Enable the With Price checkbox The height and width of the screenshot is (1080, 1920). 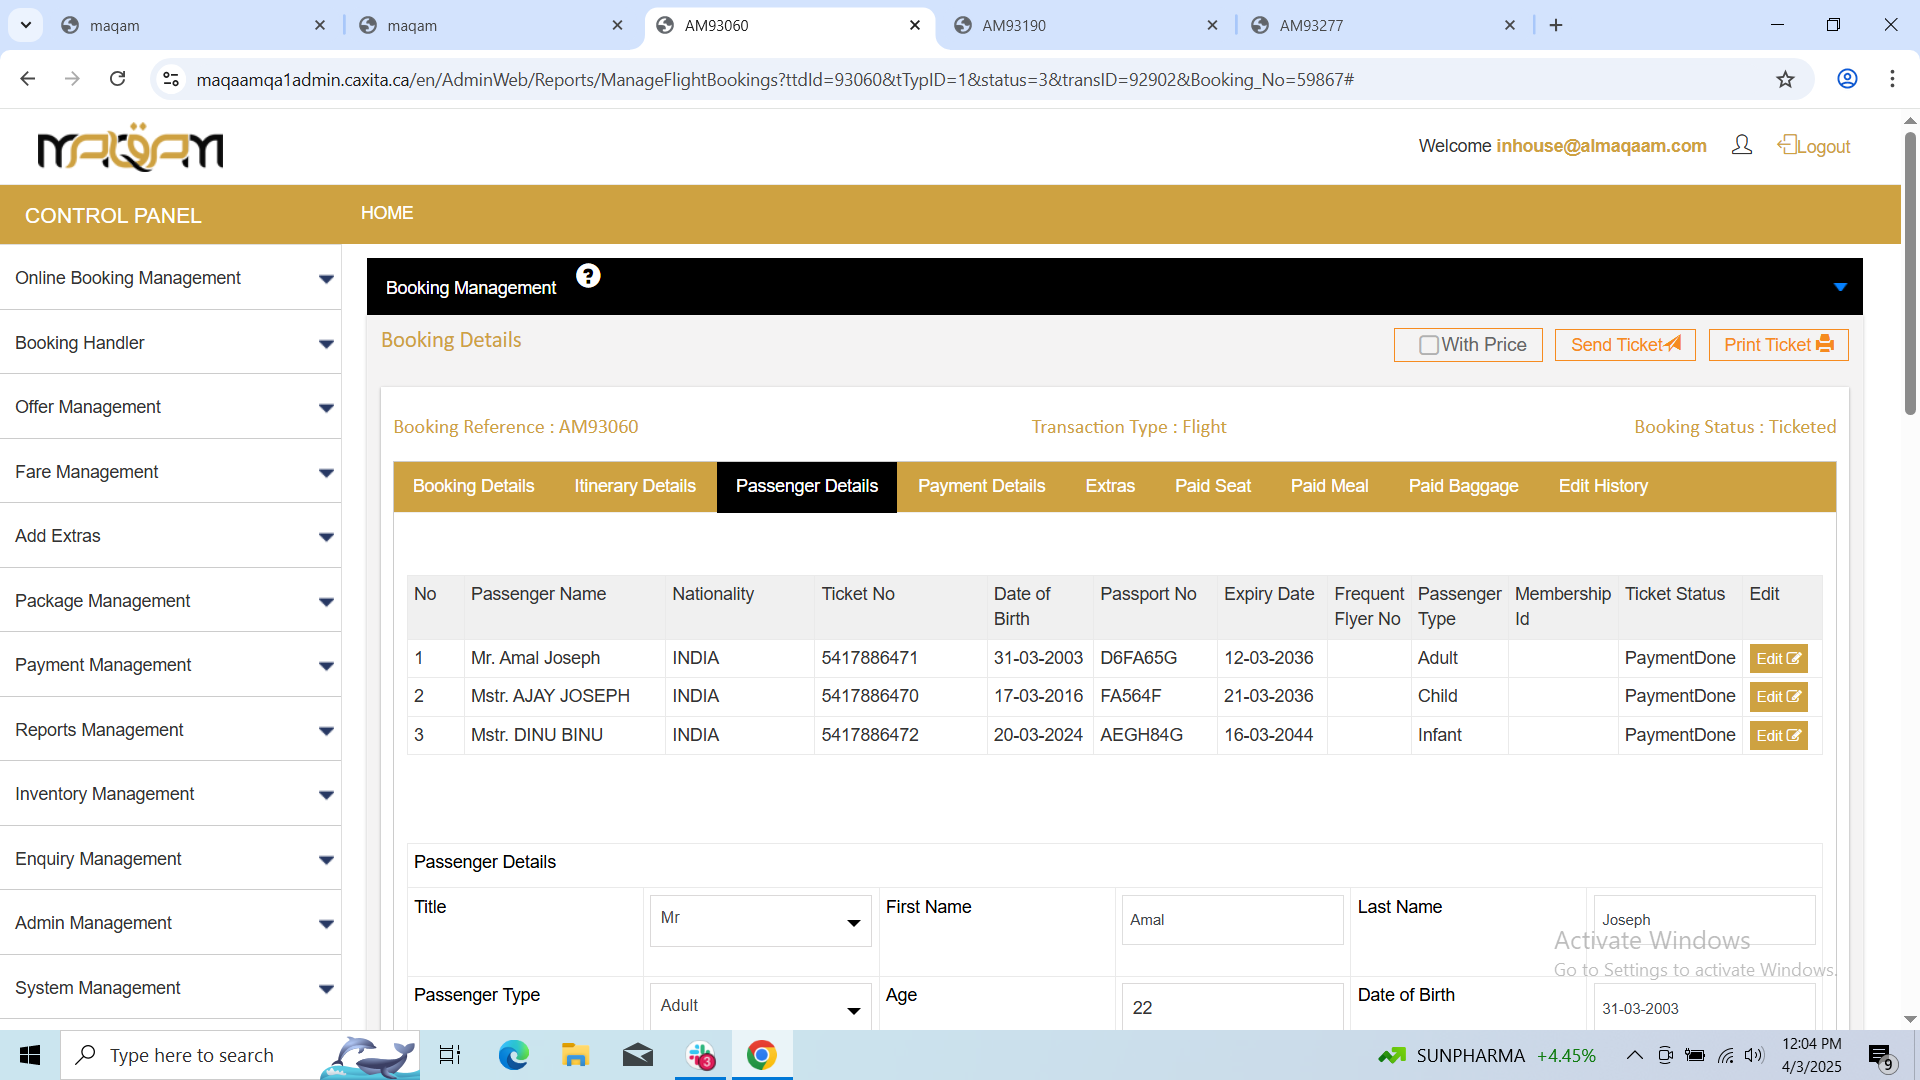[1428, 345]
